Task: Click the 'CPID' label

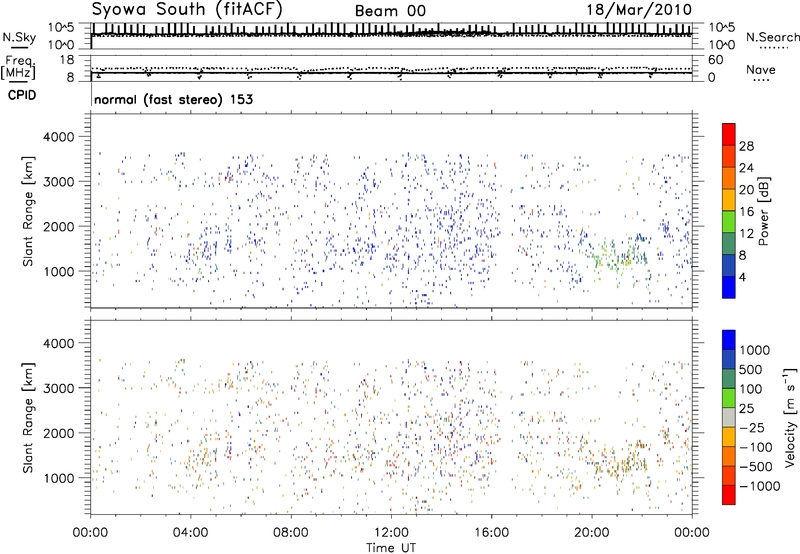Action: (22, 95)
